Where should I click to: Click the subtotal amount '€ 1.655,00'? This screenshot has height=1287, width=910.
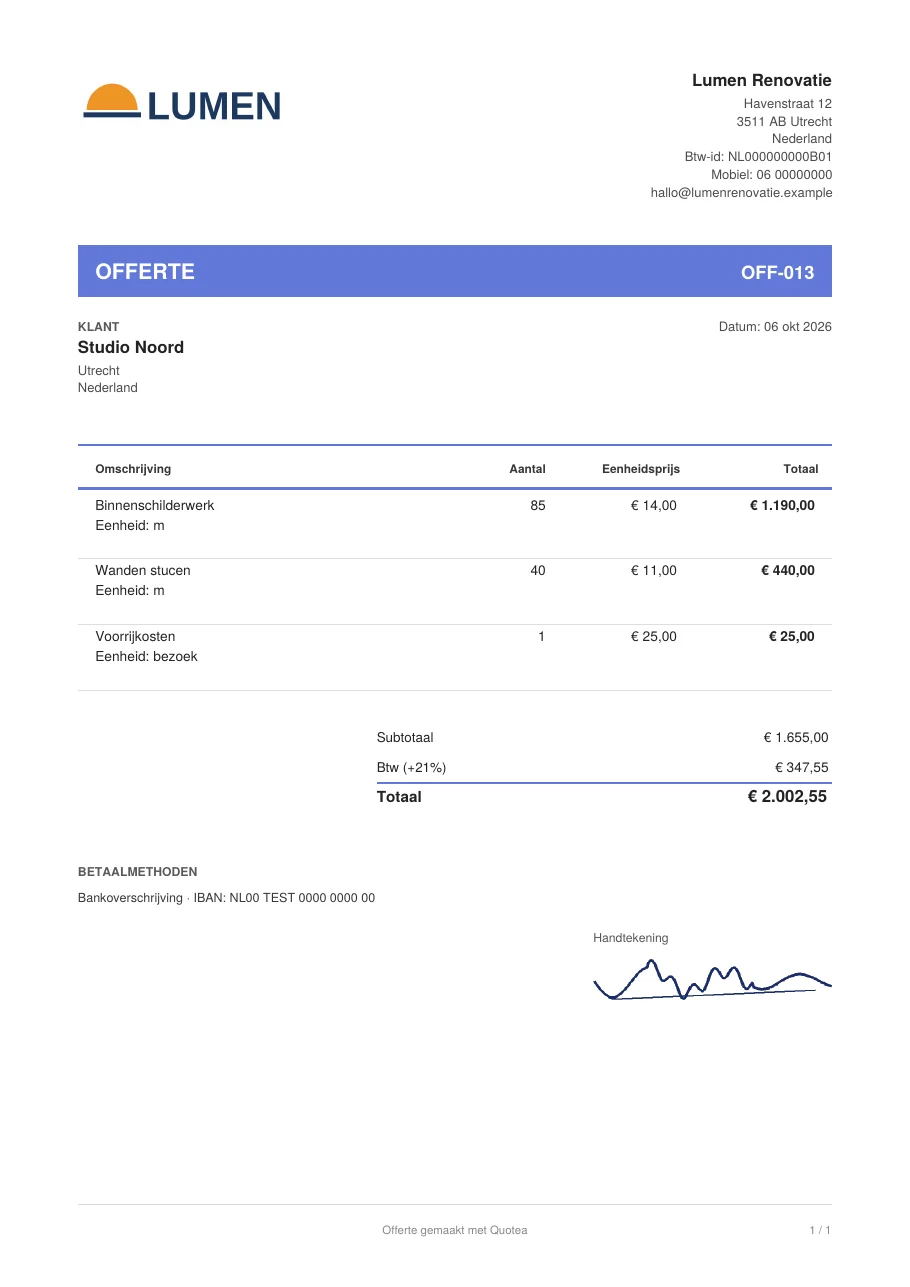[796, 738]
